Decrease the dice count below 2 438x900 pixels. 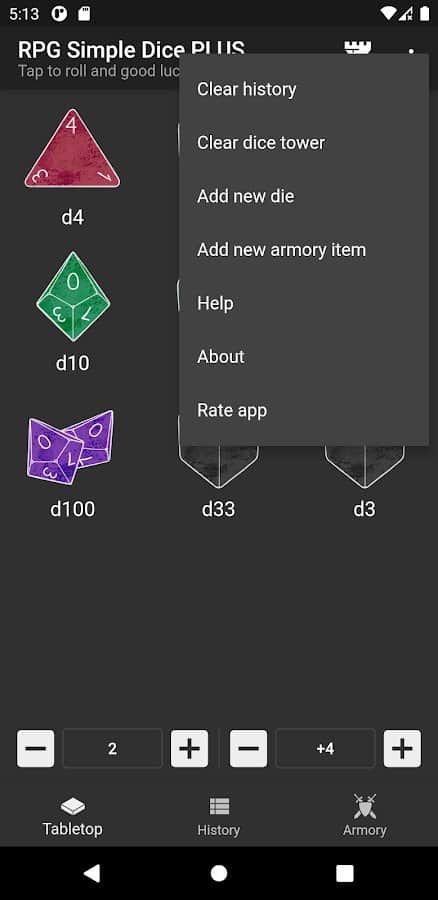tap(36, 748)
